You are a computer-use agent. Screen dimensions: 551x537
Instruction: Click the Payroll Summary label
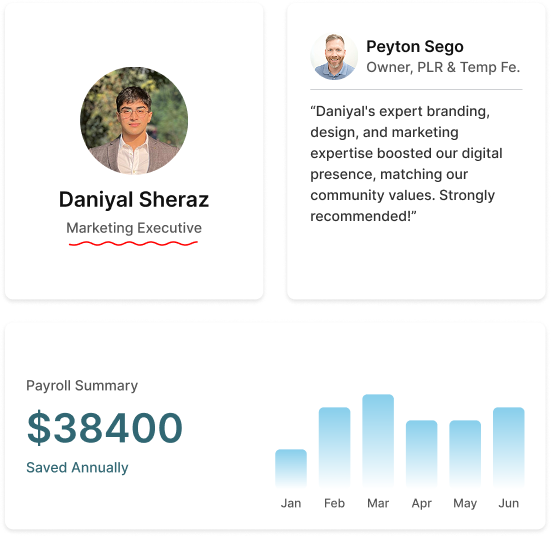(x=82, y=386)
